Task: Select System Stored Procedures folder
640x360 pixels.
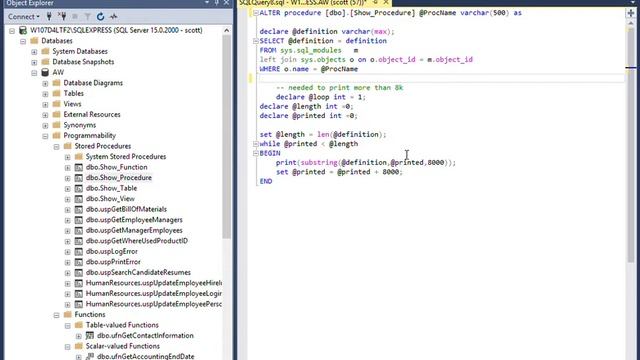Action: (x=126, y=156)
